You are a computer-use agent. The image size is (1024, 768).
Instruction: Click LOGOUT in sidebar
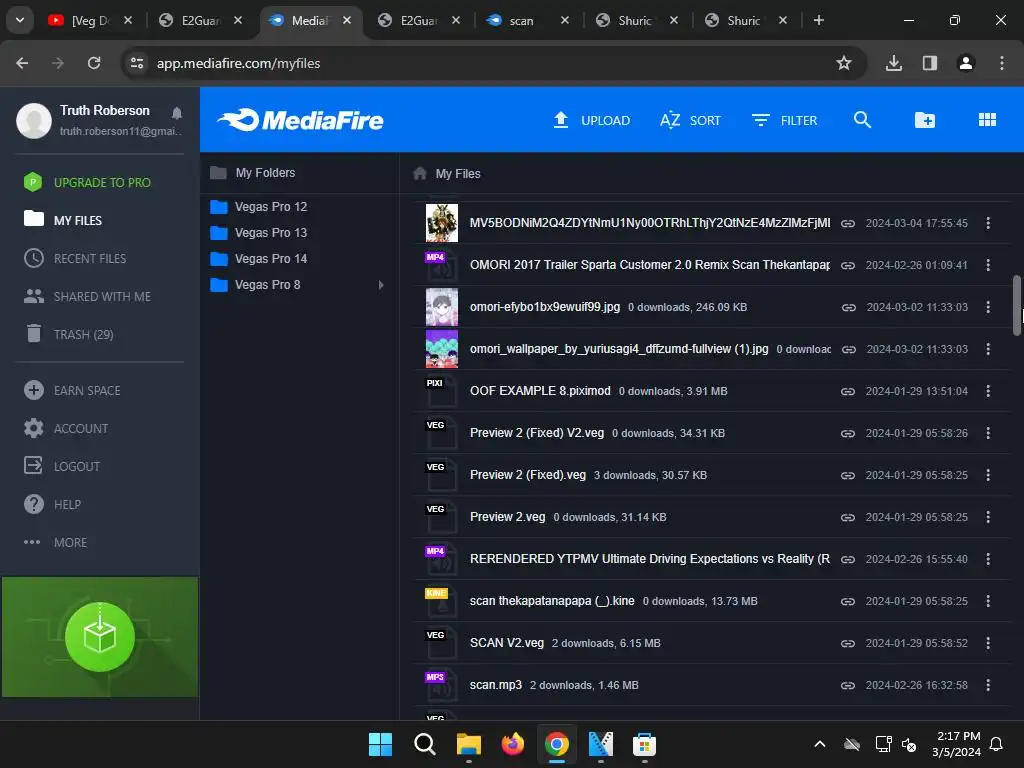(x=62, y=466)
